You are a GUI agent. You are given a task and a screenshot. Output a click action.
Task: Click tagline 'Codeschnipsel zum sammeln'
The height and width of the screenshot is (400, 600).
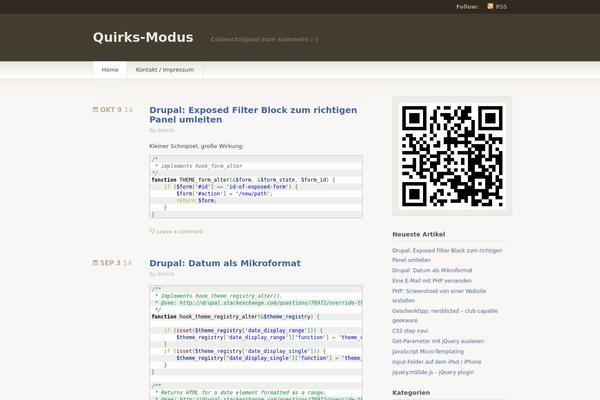(264, 39)
